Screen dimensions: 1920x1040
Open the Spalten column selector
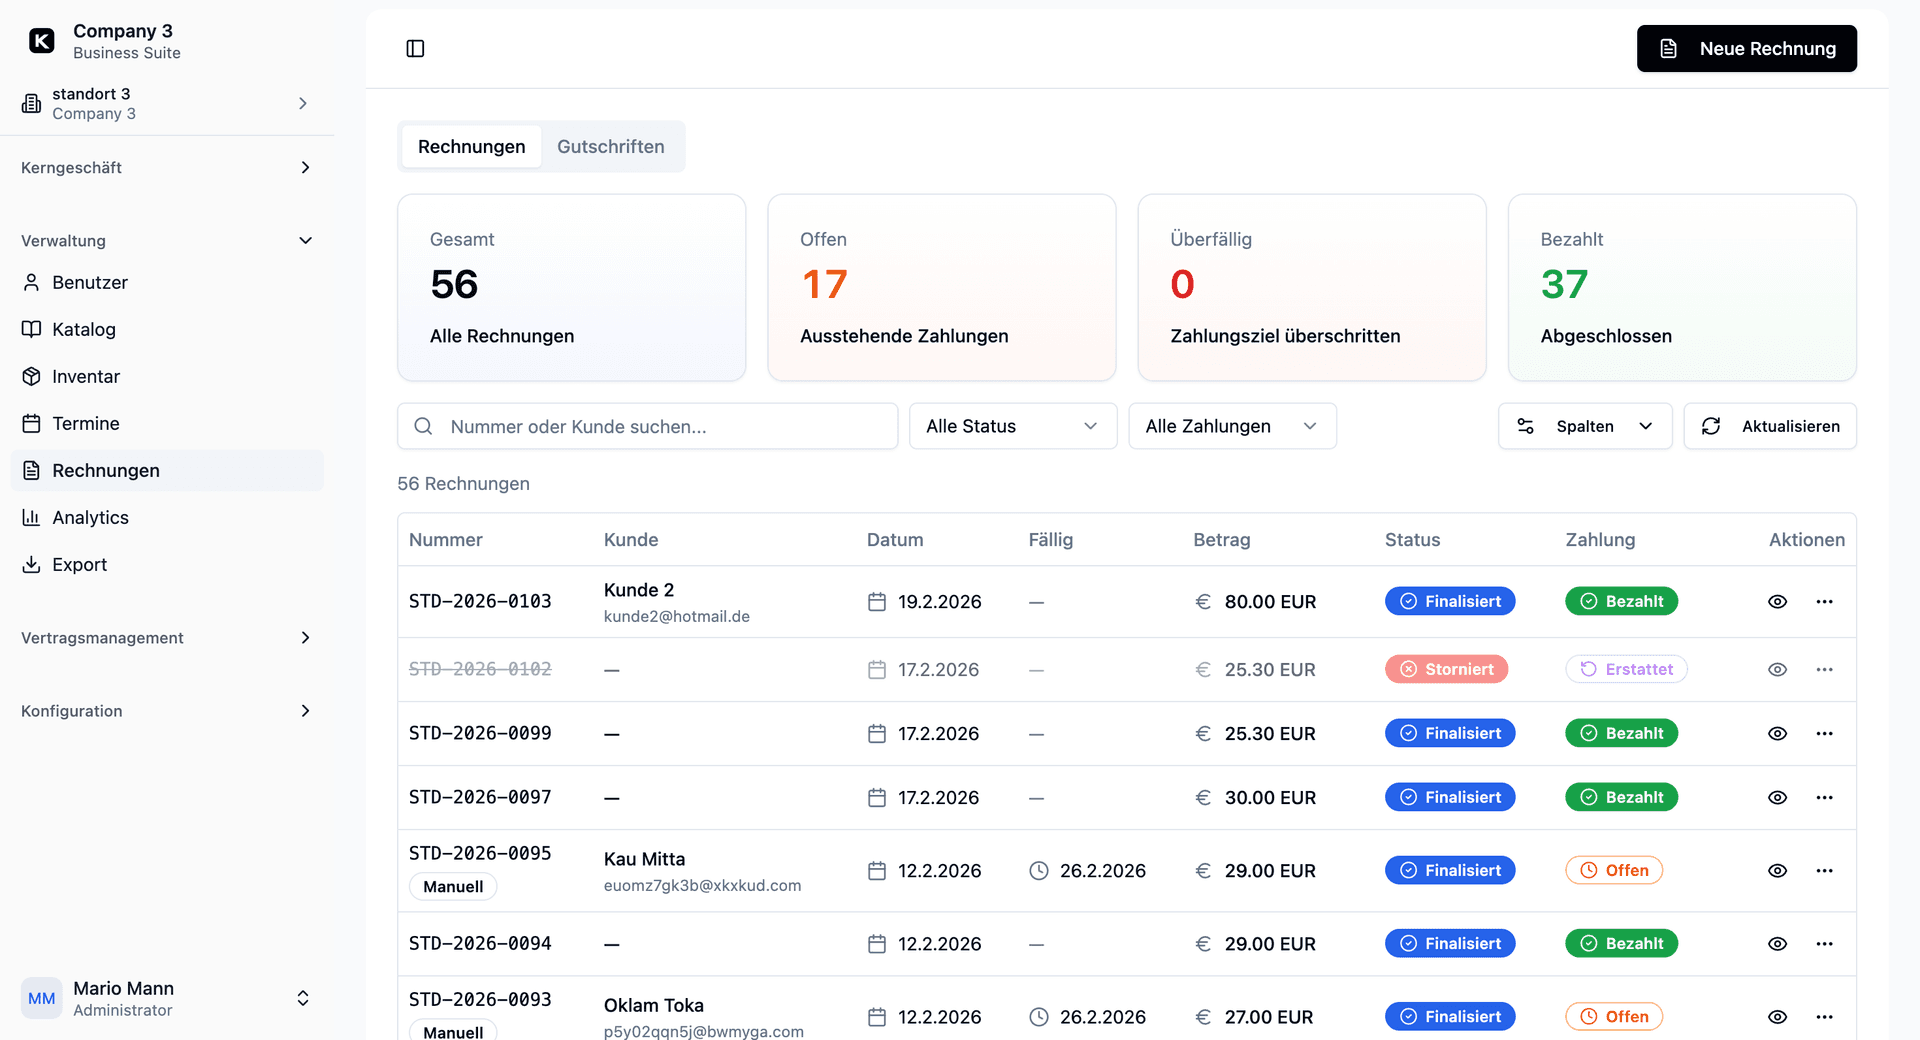tap(1584, 427)
